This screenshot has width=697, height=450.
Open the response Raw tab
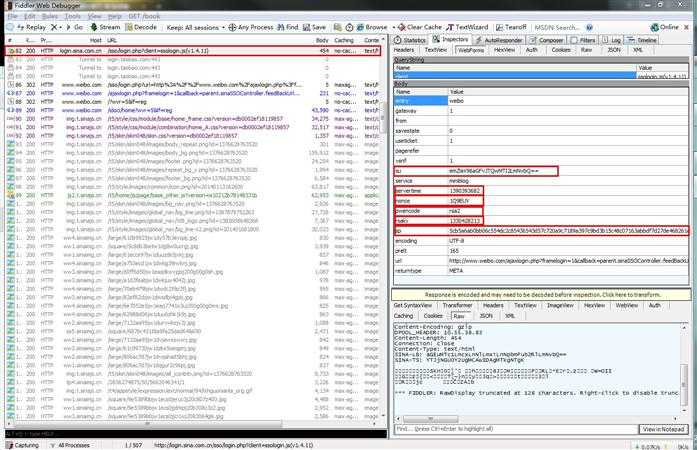[x=459, y=316]
